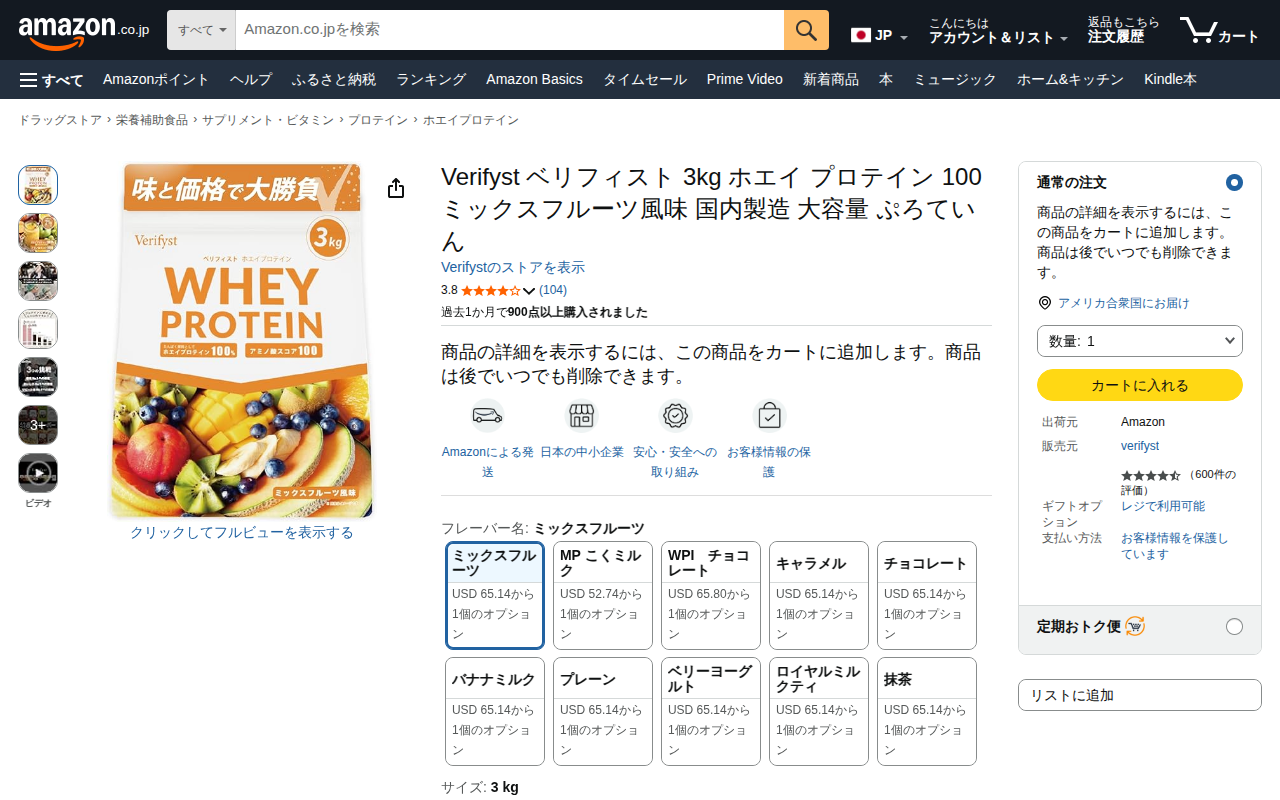Click the share icon beside product image
This screenshot has width=1280, height=800.
(x=396, y=188)
